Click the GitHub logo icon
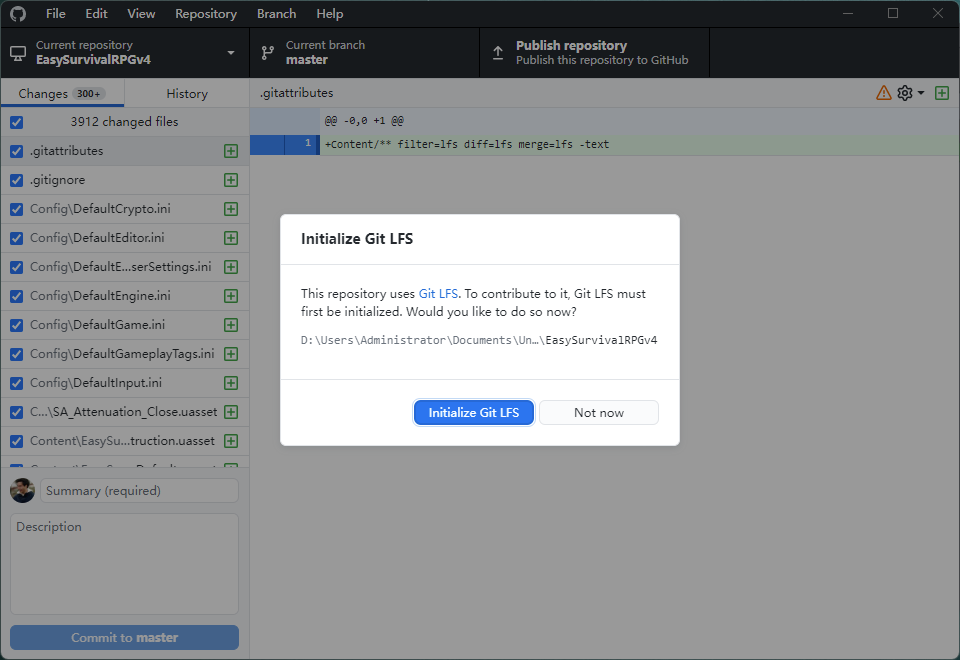This screenshot has width=960, height=660. click(x=18, y=13)
